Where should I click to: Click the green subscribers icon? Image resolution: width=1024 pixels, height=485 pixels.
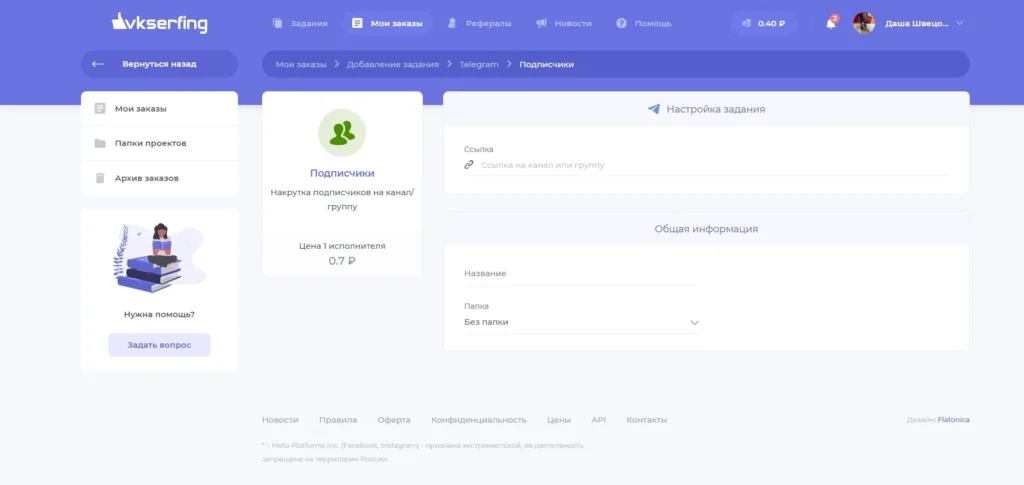pos(342,133)
